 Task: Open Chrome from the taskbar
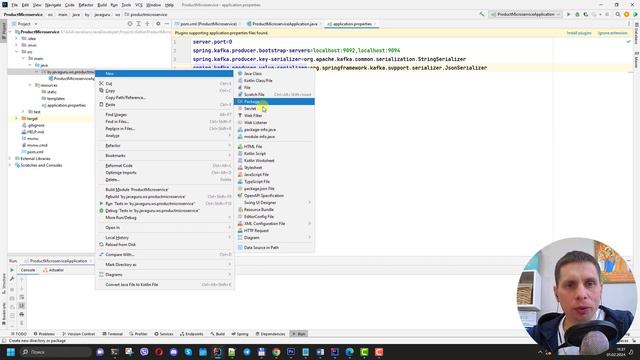pos(276,352)
